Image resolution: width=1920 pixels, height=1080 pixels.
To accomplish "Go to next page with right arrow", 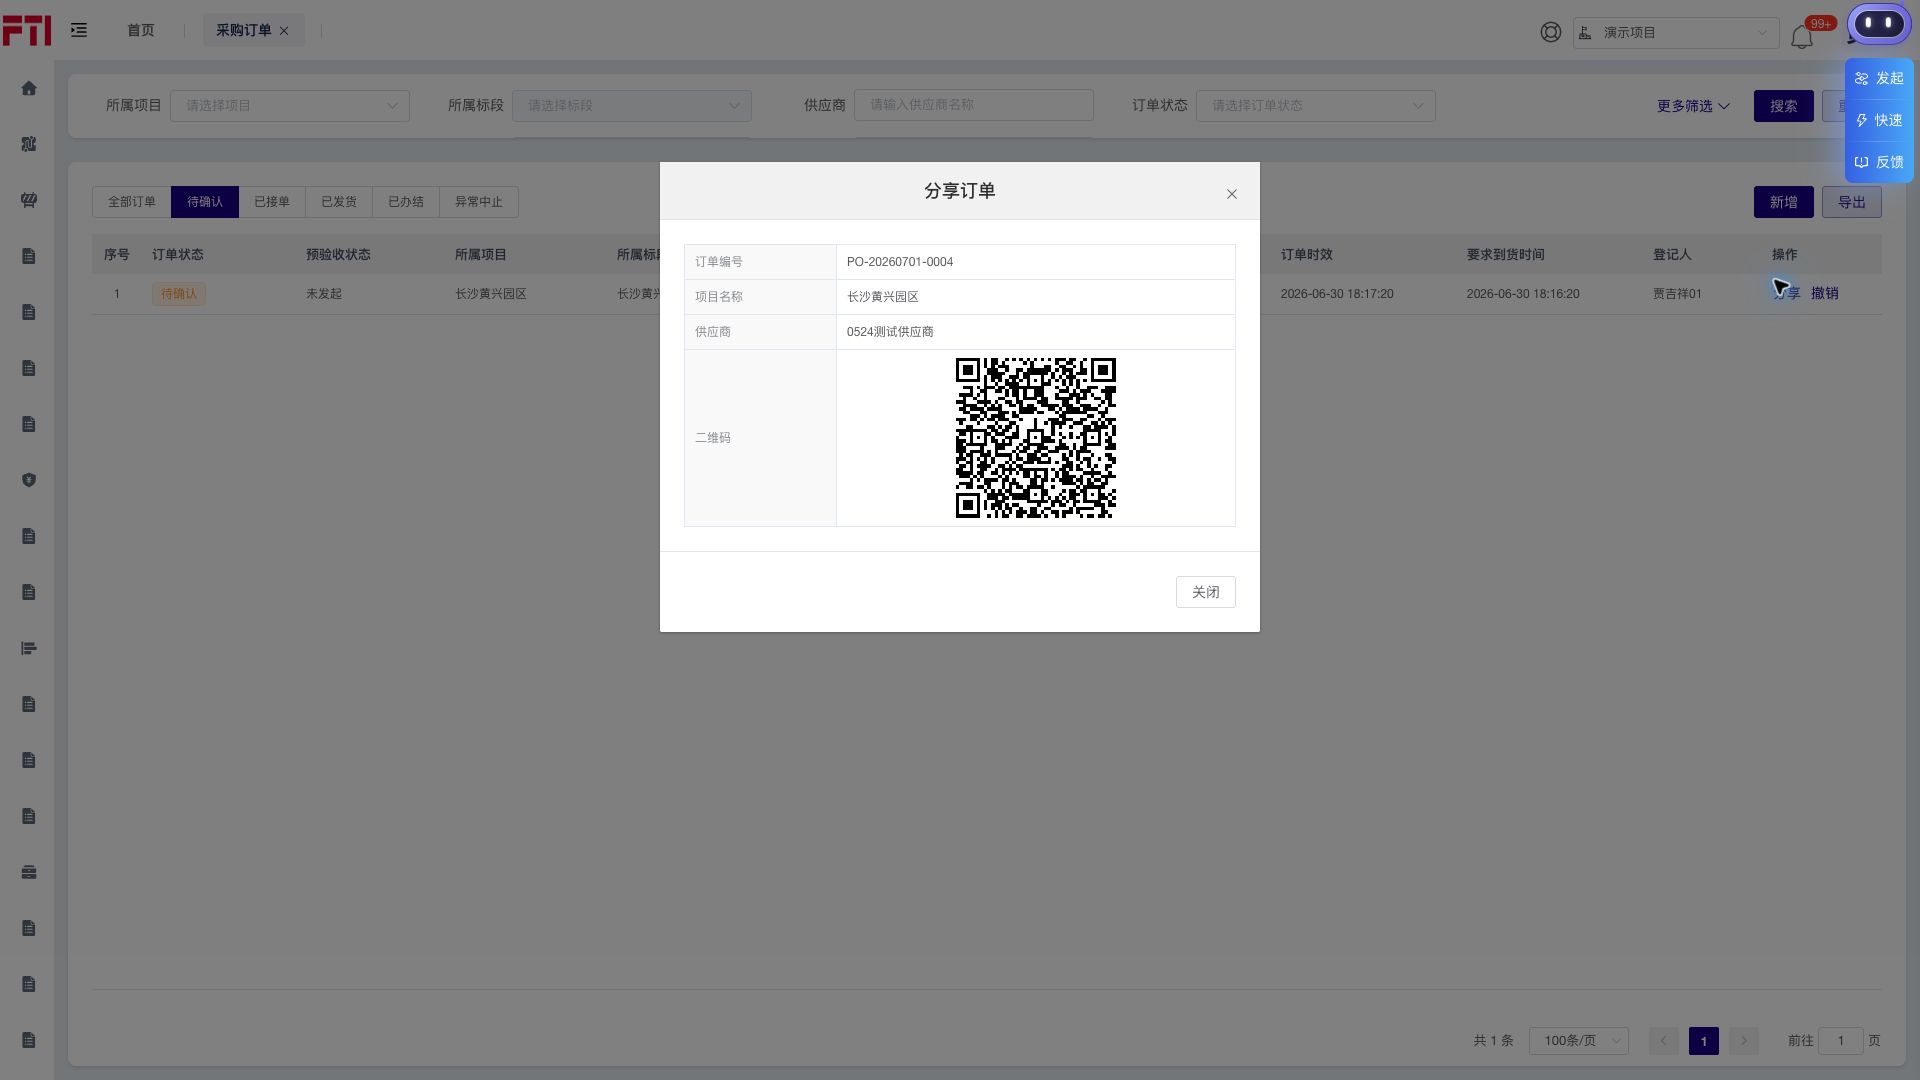I will 1744,1041.
